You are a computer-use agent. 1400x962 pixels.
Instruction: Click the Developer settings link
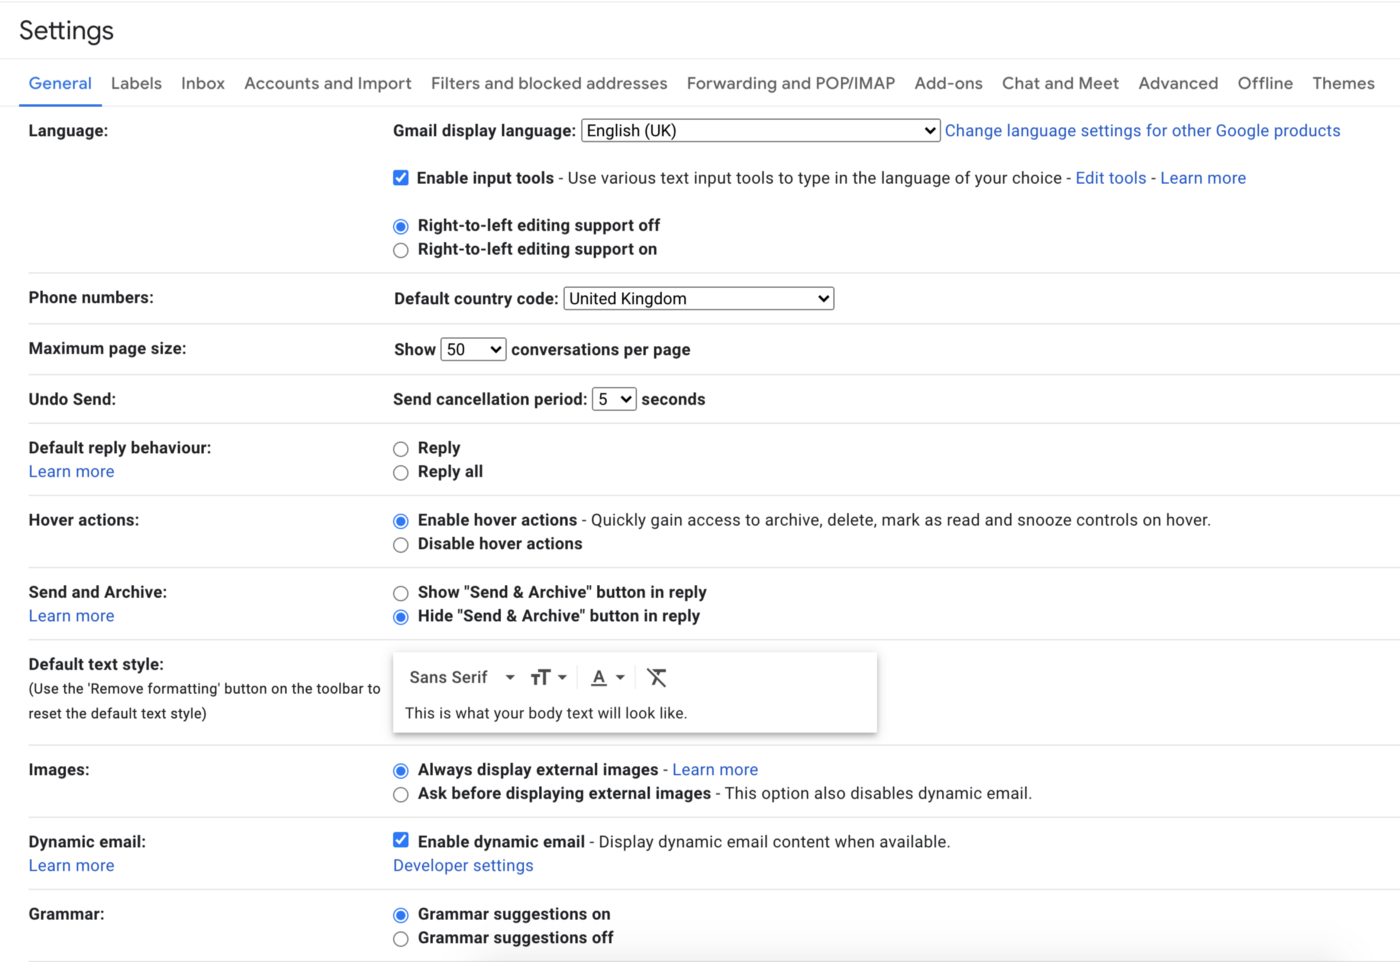tap(463, 866)
